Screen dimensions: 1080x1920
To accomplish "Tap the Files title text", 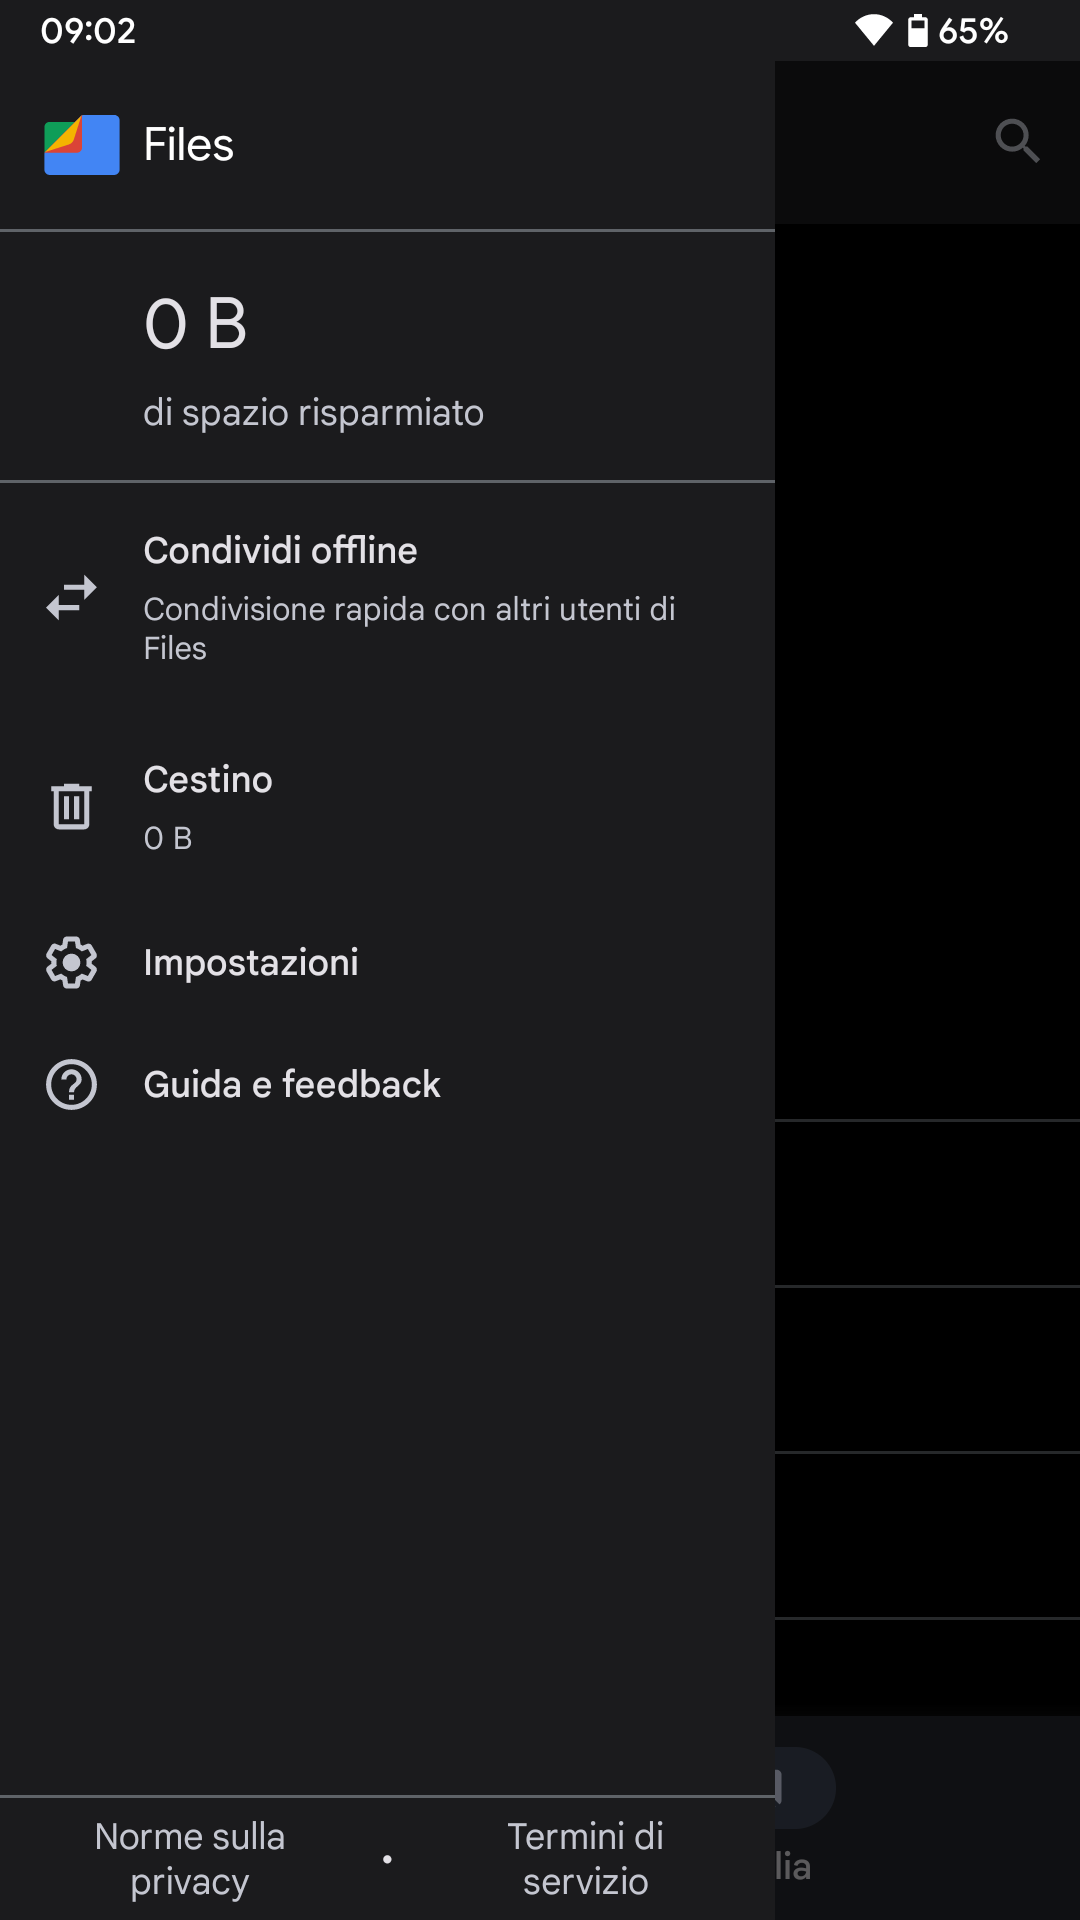I will 189,145.
